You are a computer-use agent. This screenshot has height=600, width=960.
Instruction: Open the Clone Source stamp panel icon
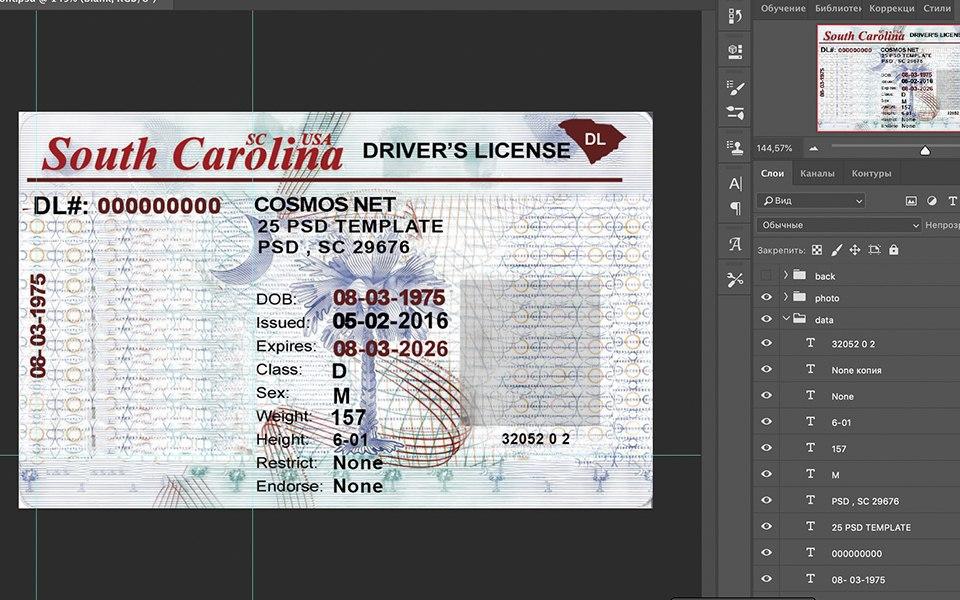click(735, 147)
